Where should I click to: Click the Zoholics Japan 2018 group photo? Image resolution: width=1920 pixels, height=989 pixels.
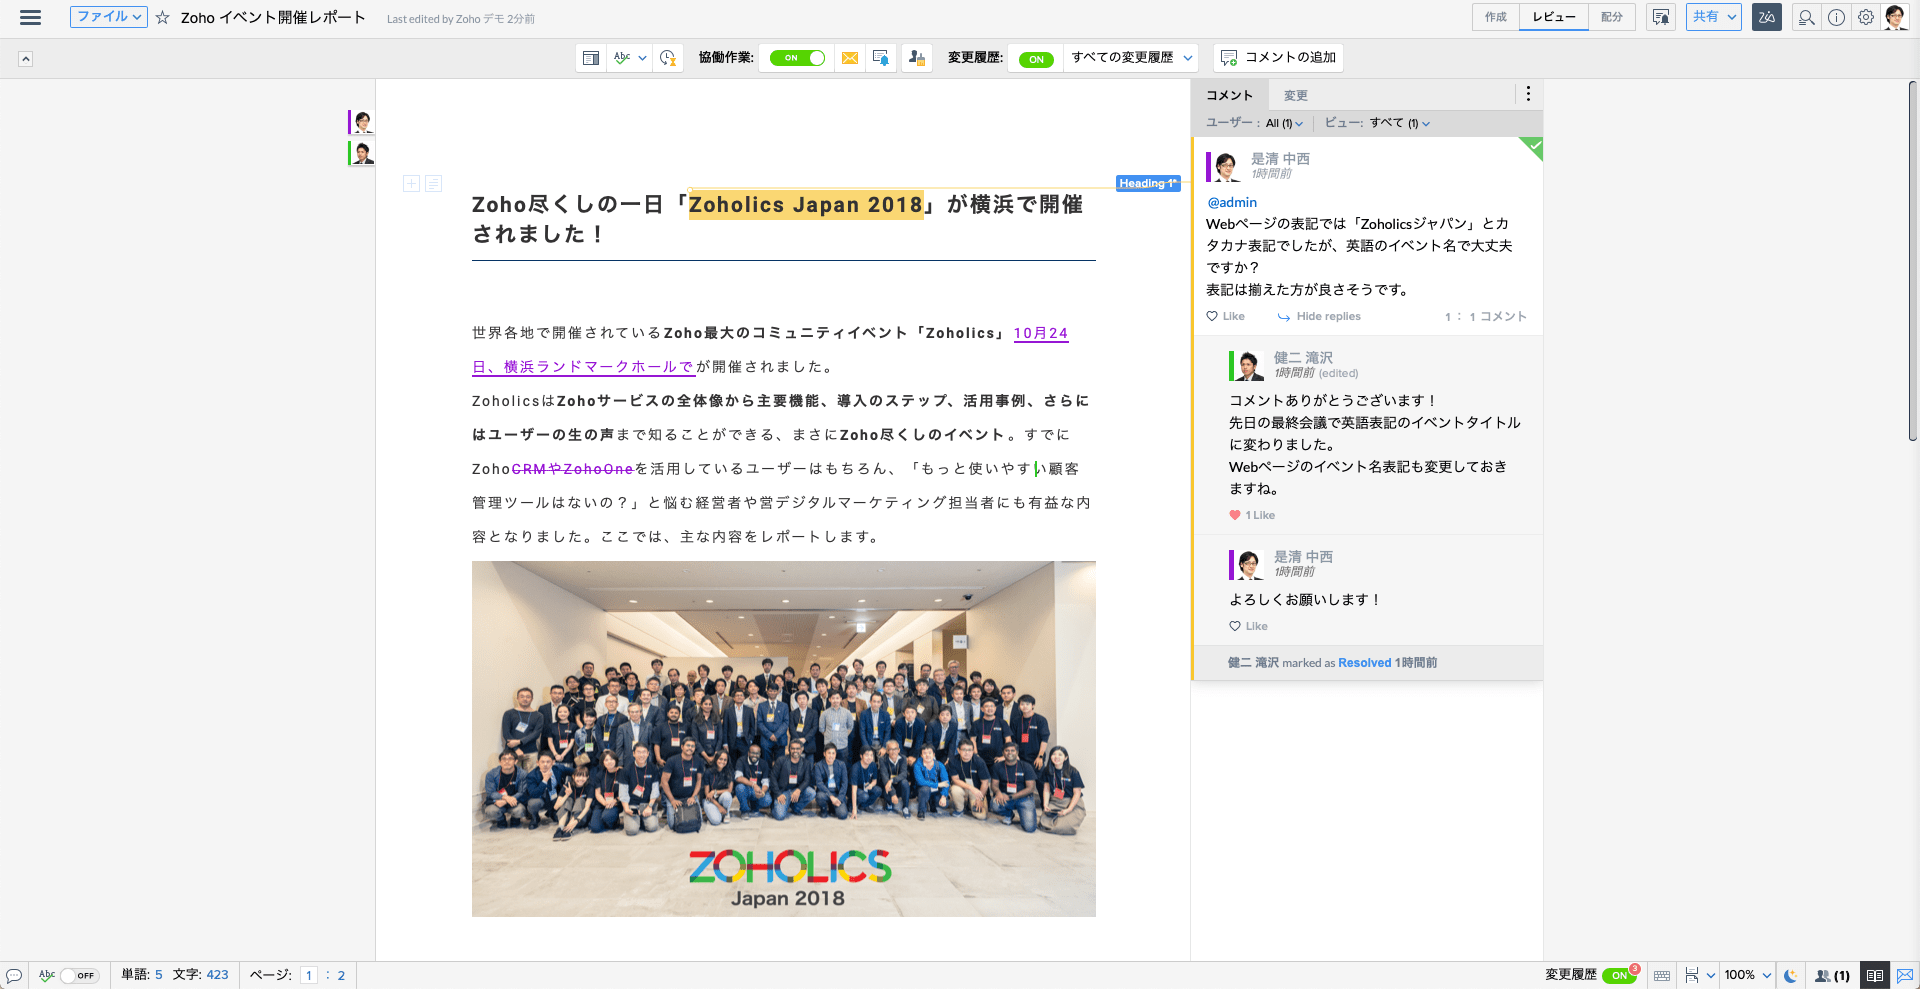pos(784,739)
